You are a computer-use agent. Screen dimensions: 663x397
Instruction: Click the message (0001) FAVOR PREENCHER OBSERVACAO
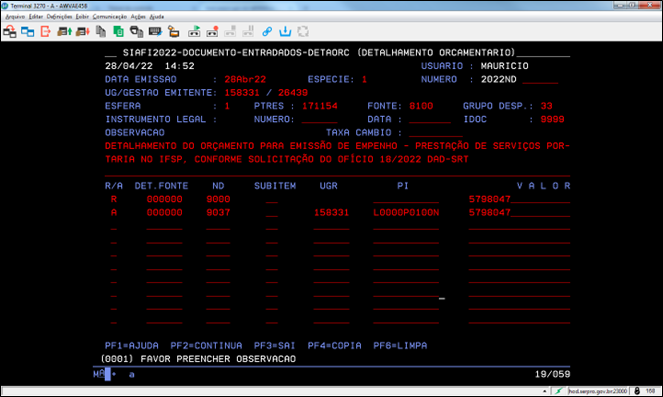(198, 359)
